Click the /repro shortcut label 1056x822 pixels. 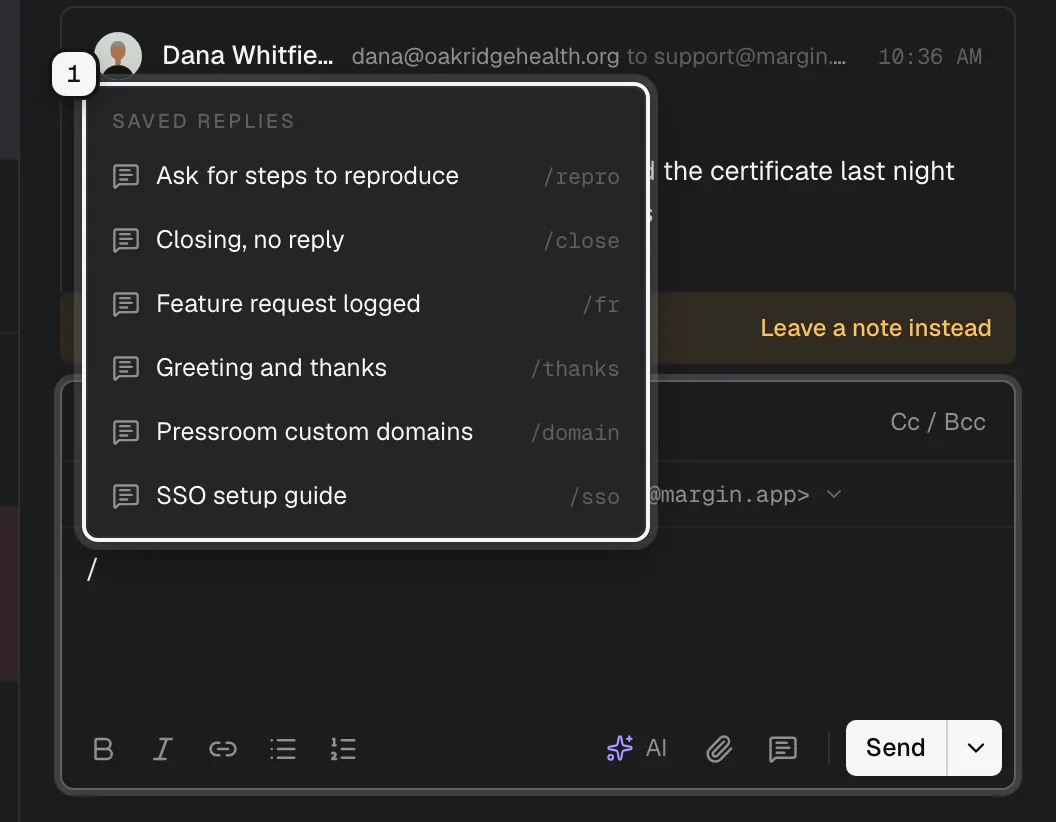pyautogui.click(x=582, y=177)
